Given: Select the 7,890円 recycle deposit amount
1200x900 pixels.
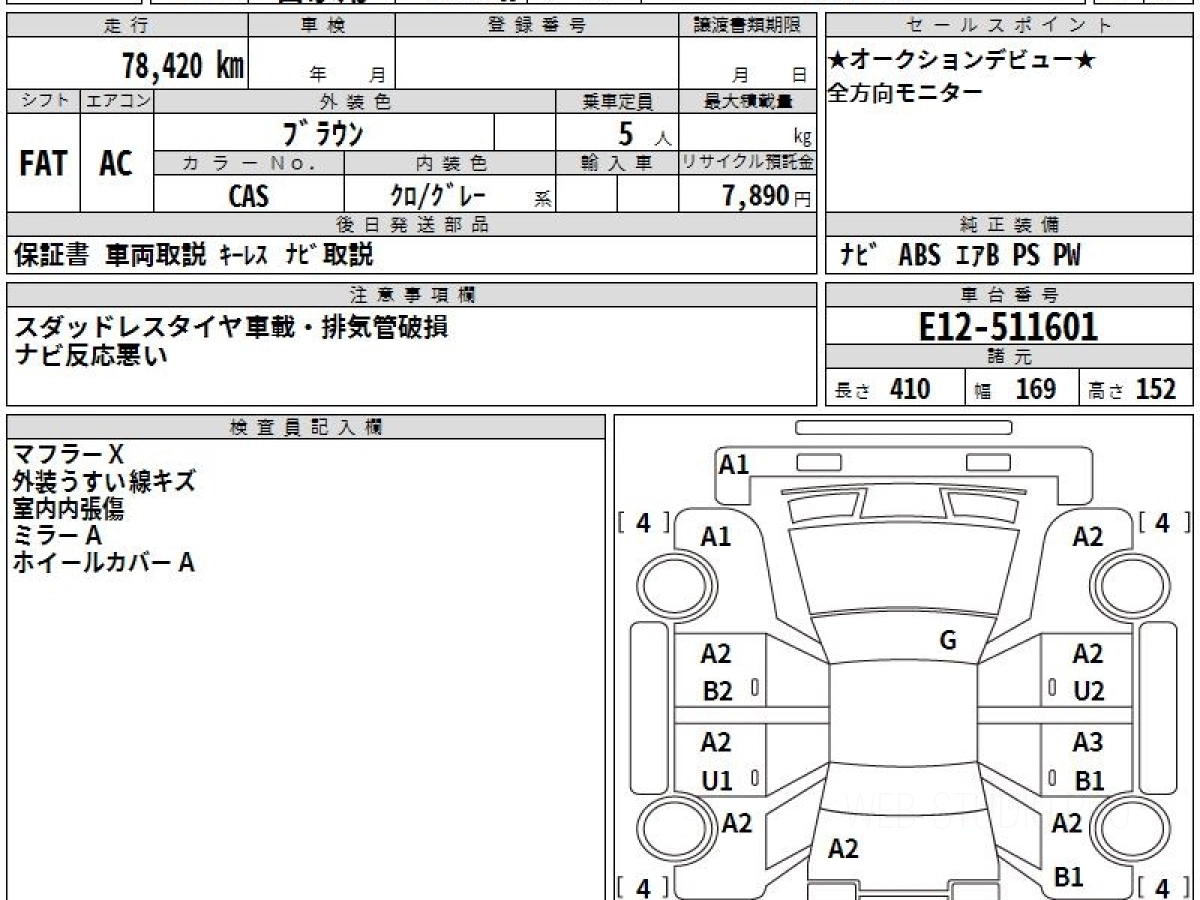Looking at the screenshot, I should [x=767, y=195].
